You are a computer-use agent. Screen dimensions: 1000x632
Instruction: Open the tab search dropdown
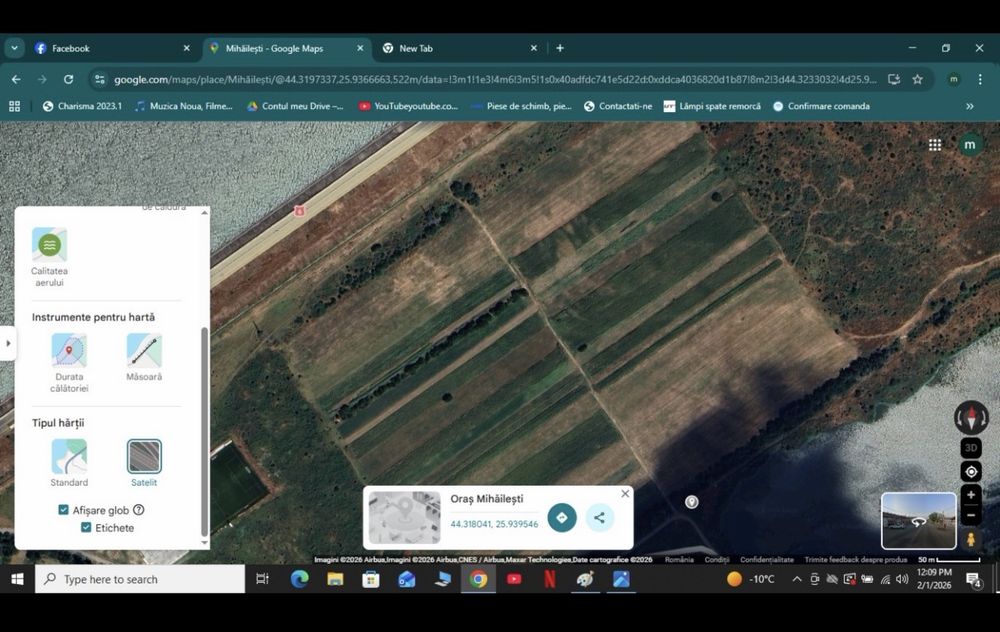(x=14, y=48)
